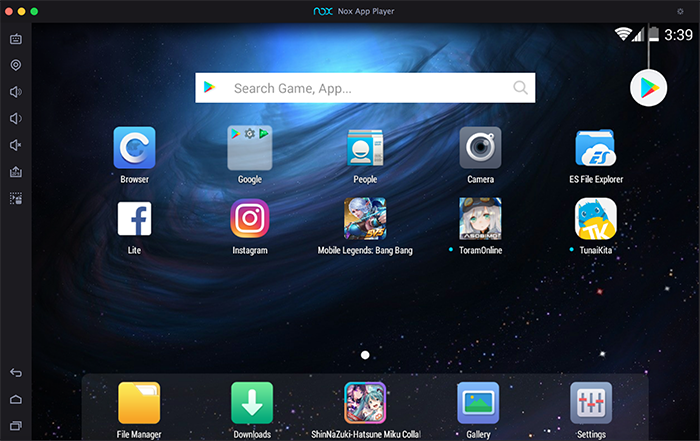Mute sound with the sidebar icon
Viewport: 700px width, 441px height.
(16, 145)
